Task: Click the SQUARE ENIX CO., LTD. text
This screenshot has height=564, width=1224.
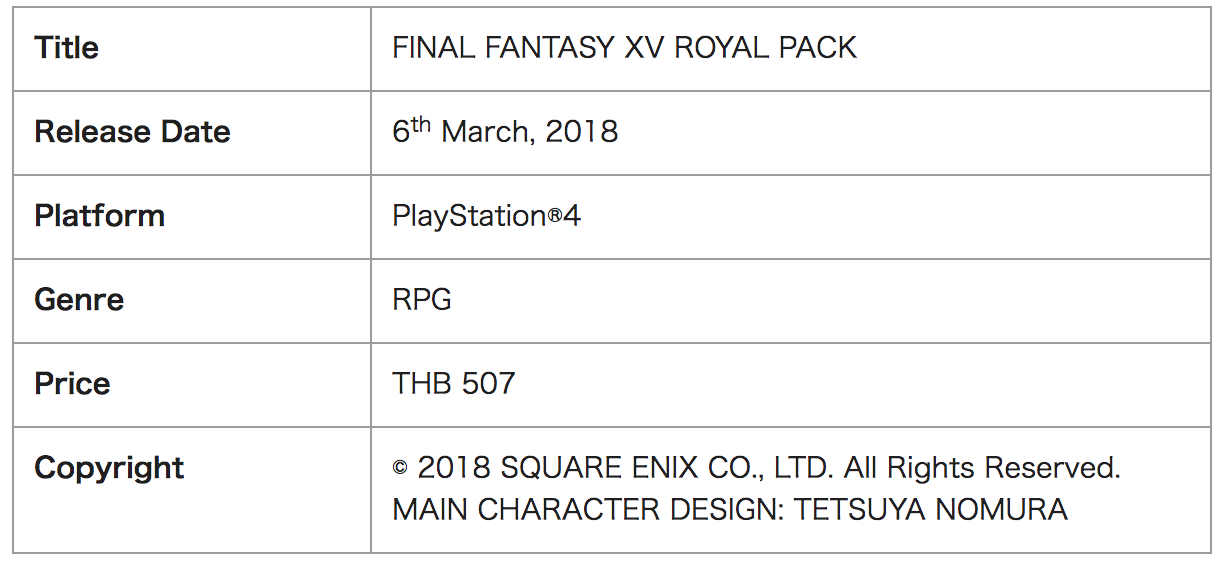Action: click(x=667, y=468)
